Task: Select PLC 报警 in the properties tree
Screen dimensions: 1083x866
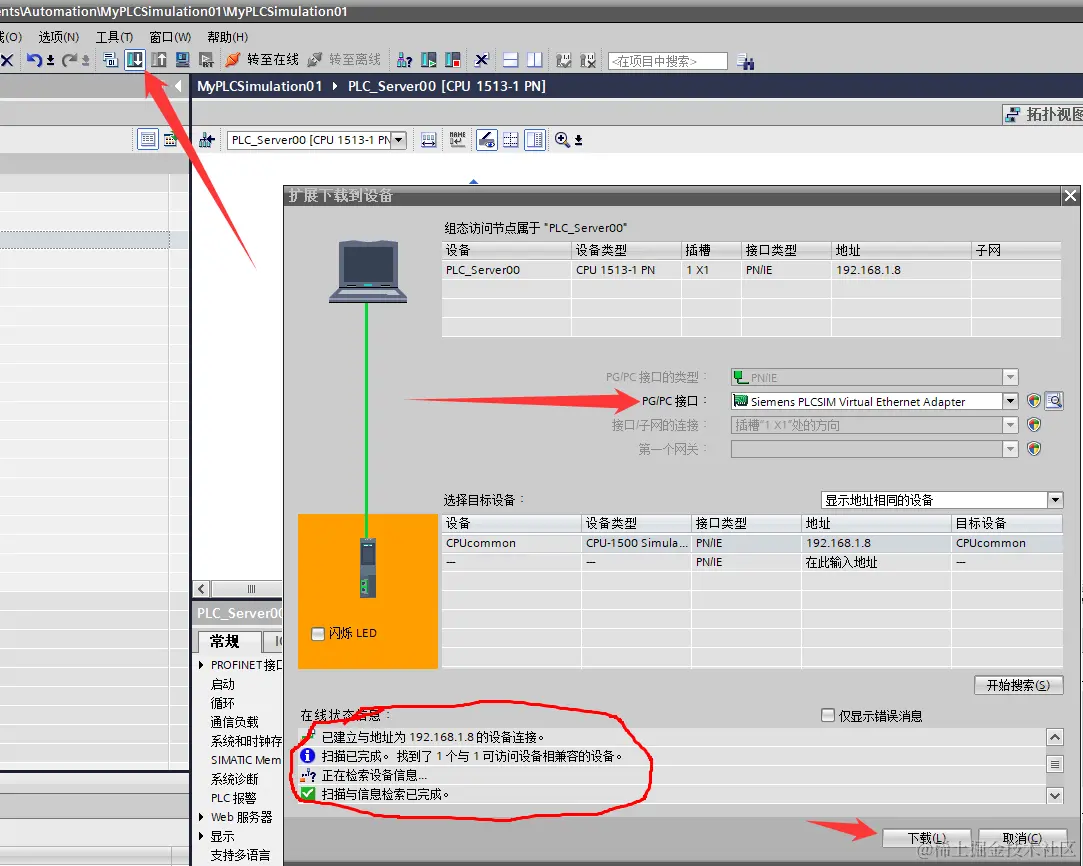Action: tap(233, 798)
